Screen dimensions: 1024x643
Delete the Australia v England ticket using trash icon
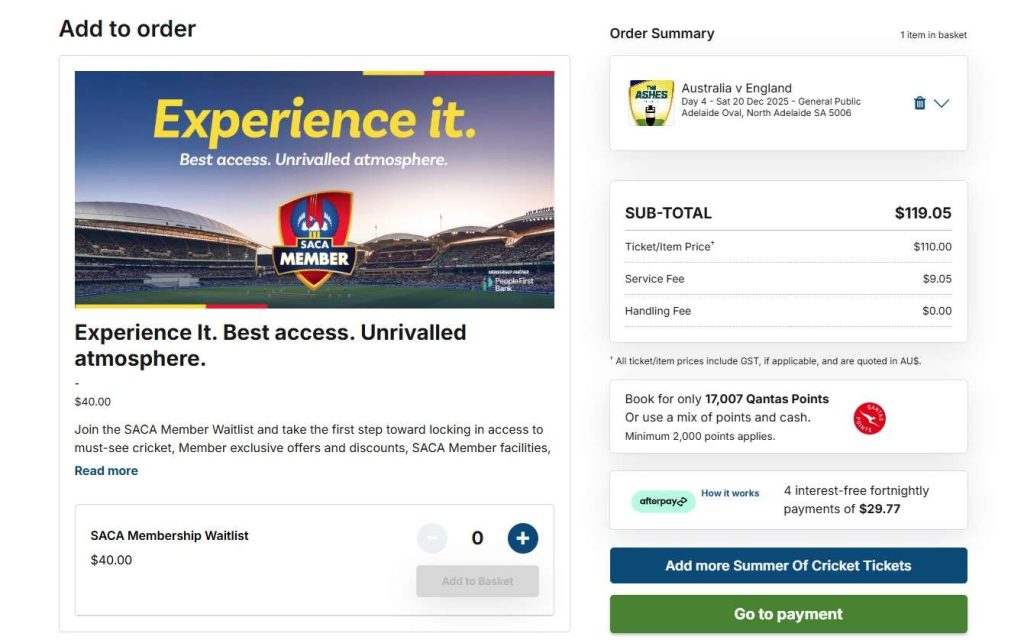pos(919,102)
